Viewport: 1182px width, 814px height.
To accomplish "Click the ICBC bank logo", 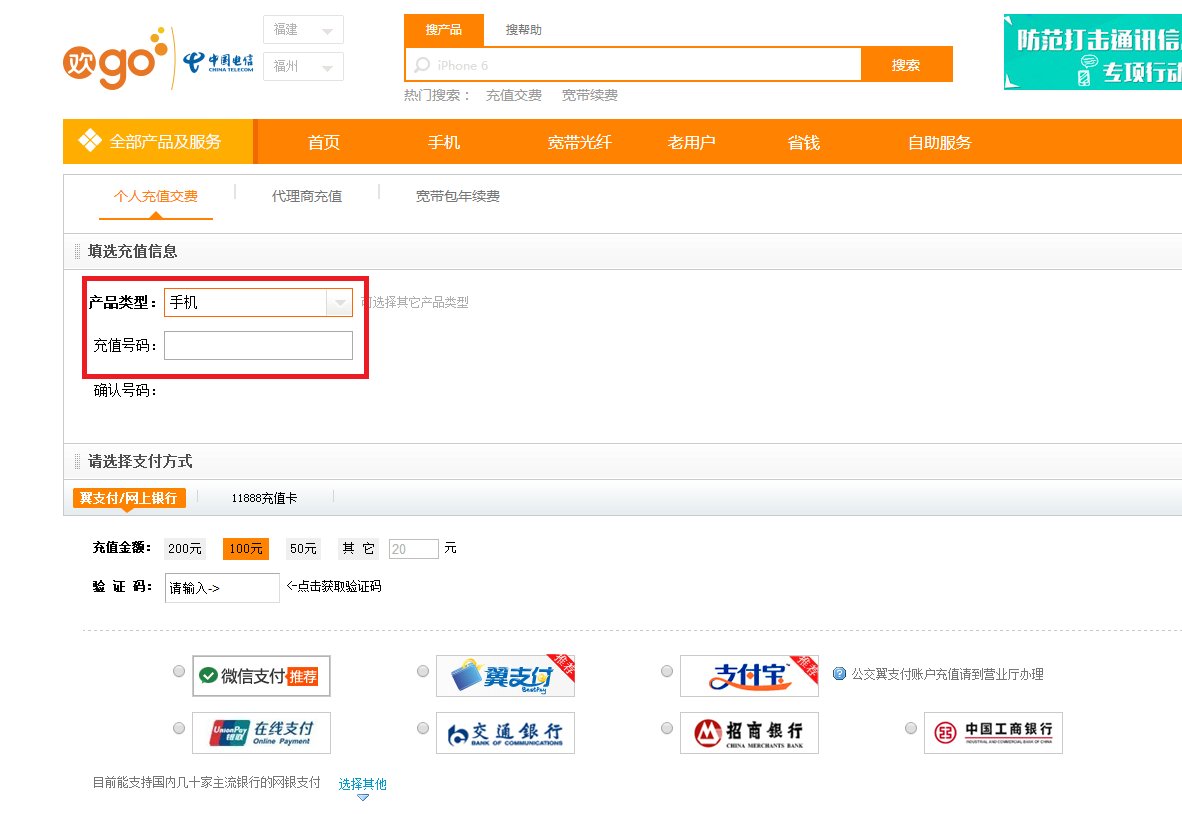I will (x=992, y=733).
